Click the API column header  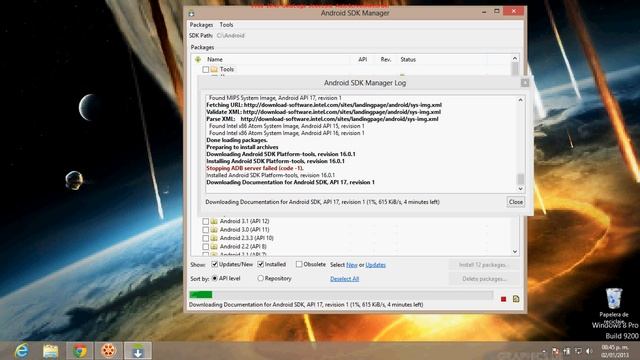coord(362,60)
